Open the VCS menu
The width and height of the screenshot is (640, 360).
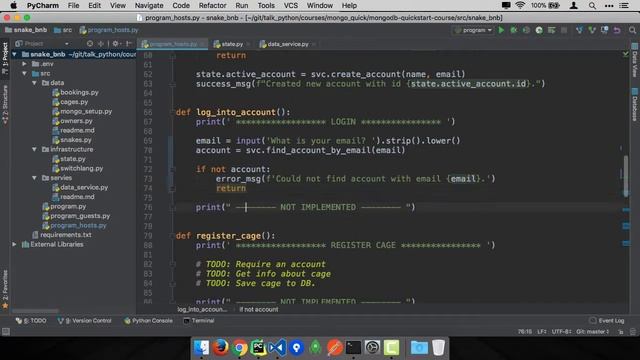point(291,5)
